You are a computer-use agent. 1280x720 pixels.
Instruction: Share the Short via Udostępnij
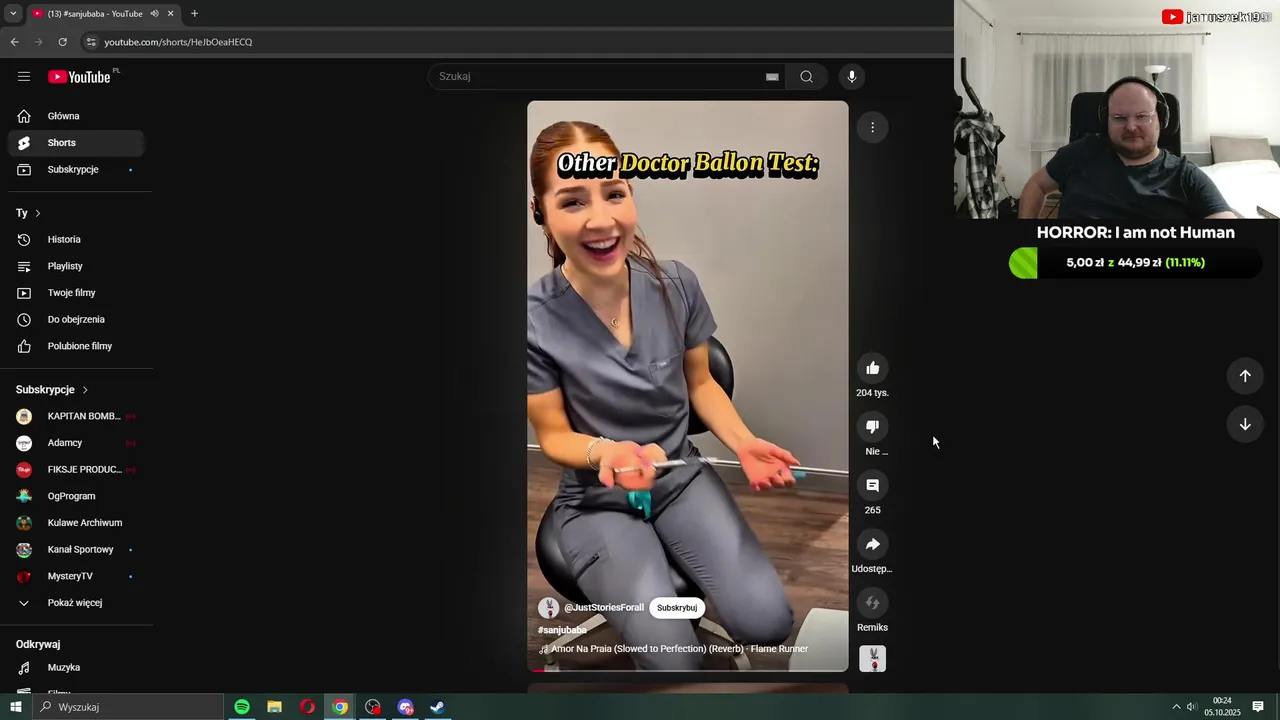pos(872,544)
